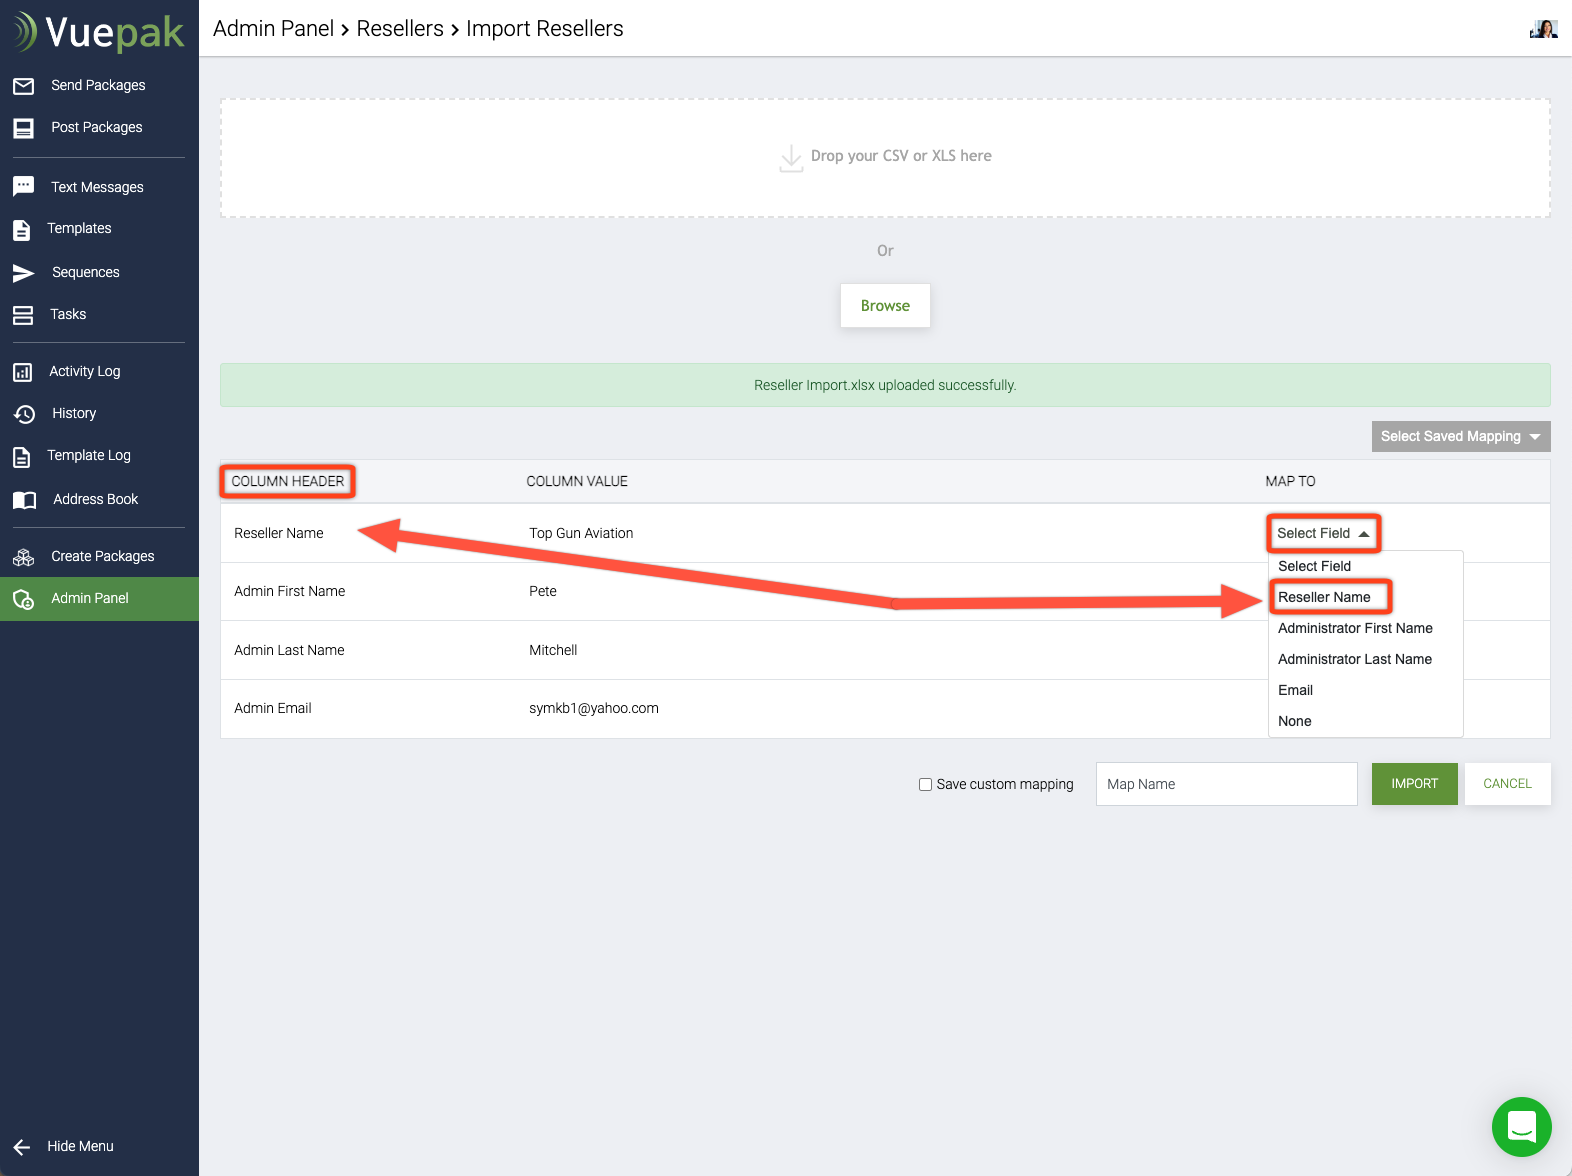Screen dimensions: 1572x1176
Task: Click the green IMPORT button
Action: pyautogui.click(x=1414, y=784)
